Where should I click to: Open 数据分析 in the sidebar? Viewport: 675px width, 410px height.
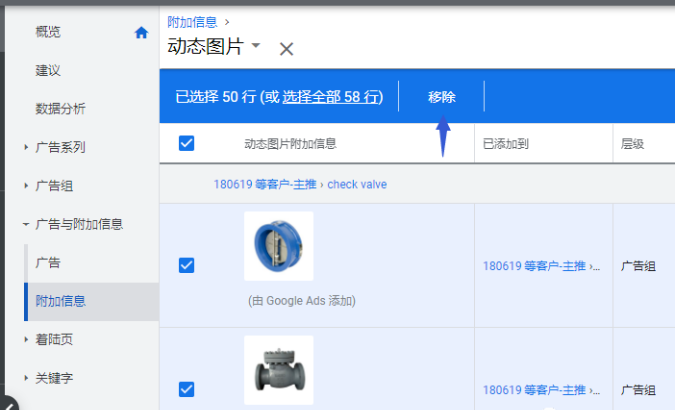coord(60,109)
